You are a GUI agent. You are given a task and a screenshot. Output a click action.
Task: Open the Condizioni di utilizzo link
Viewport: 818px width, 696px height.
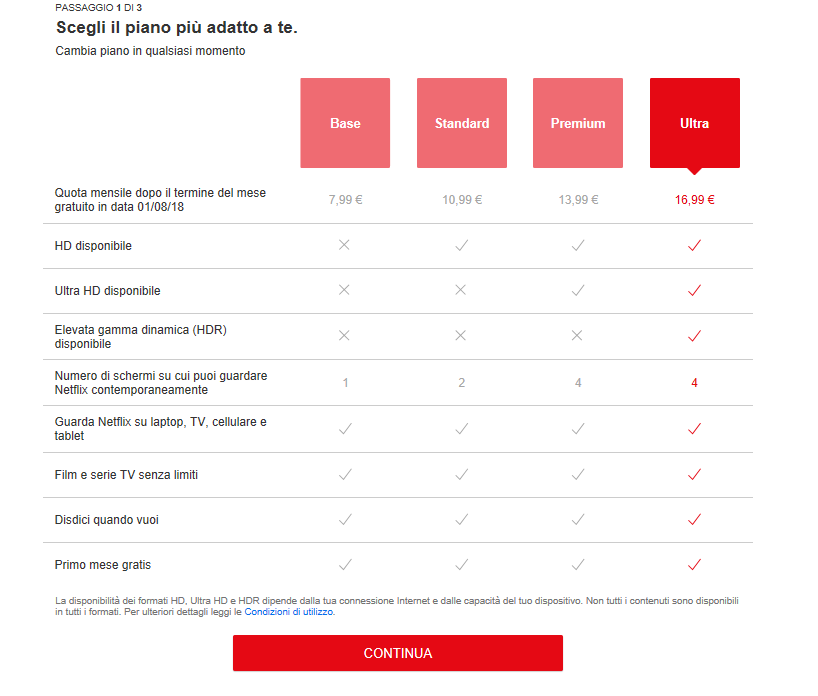289,612
